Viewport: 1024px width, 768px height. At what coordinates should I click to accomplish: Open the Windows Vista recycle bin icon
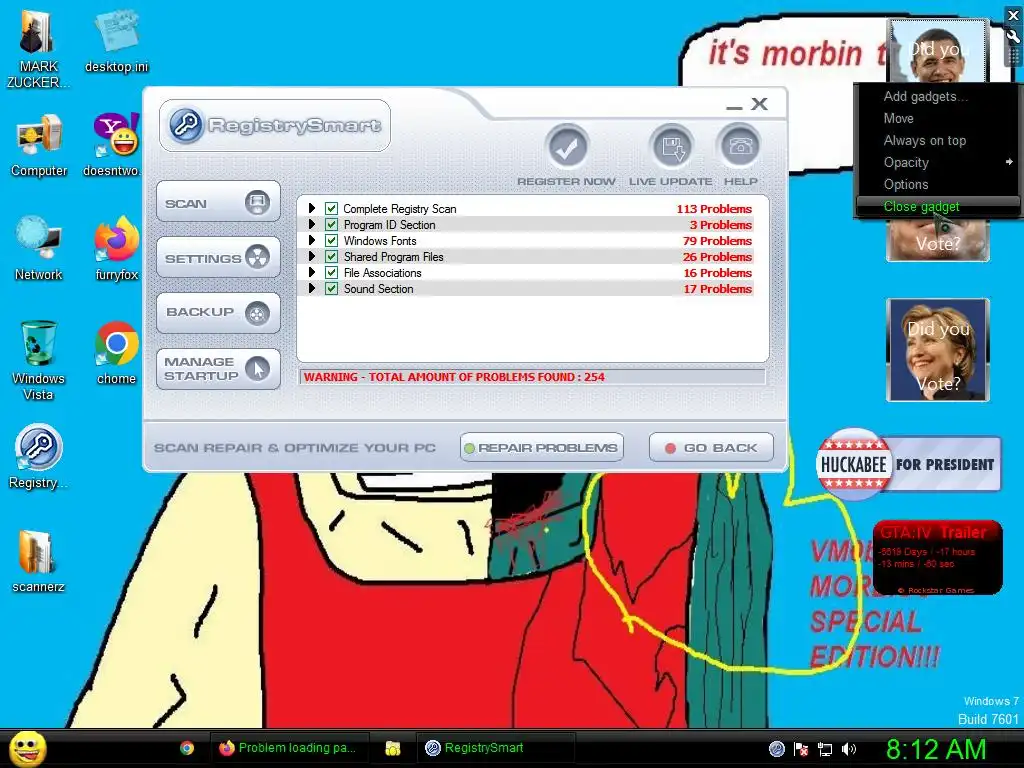(x=38, y=344)
